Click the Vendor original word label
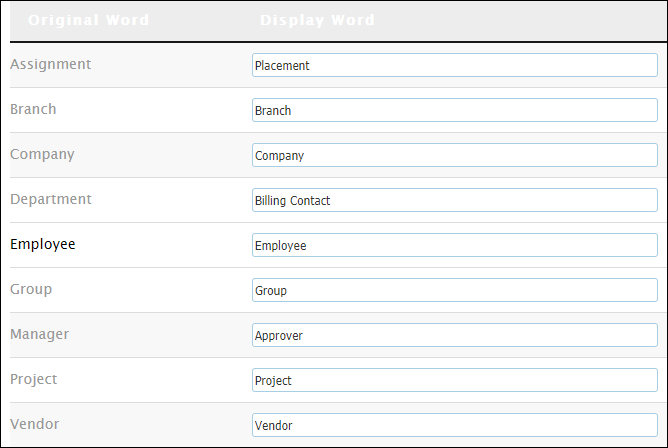This screenshot has width=668, height=448. click(x=35, y=424)
